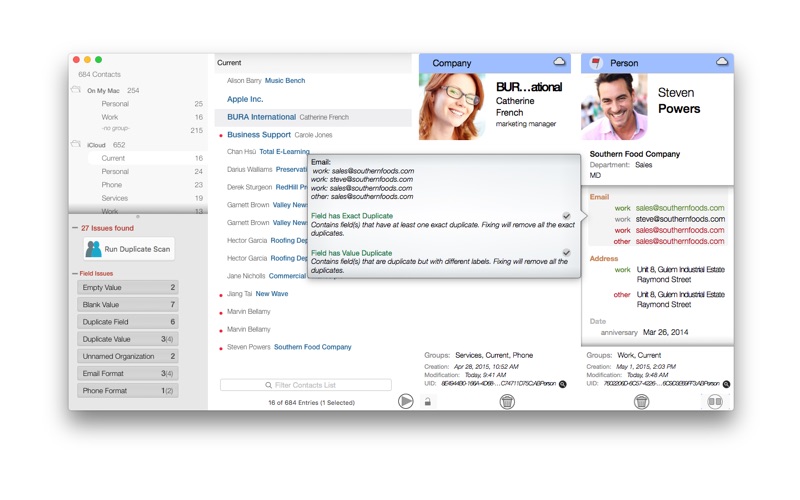Click the iCloud source icon in sidebar
800x500 pixels.
pyautogui.click(x=76, y=144)
